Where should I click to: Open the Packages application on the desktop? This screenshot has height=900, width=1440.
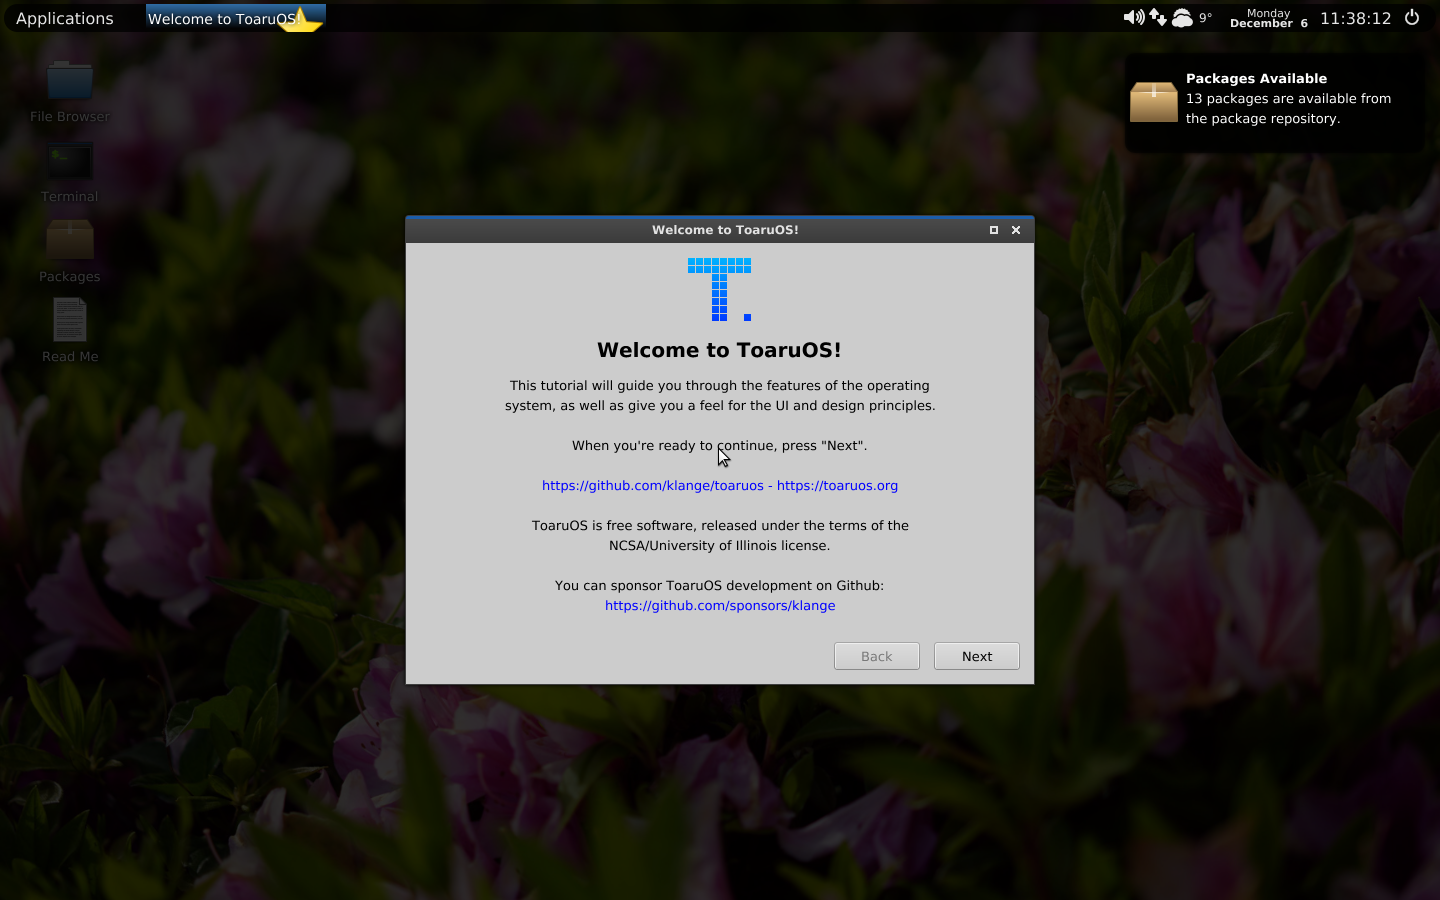[x=69, y=240]
